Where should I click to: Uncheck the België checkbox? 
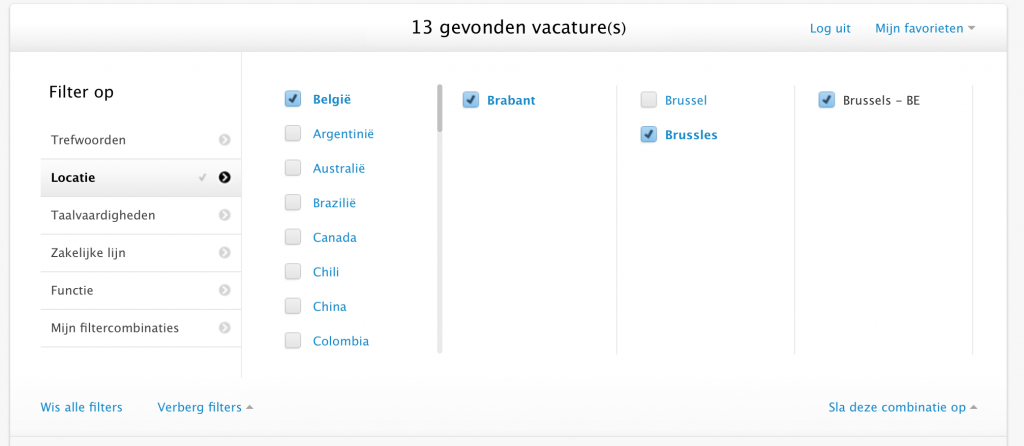tap(293, 99)
